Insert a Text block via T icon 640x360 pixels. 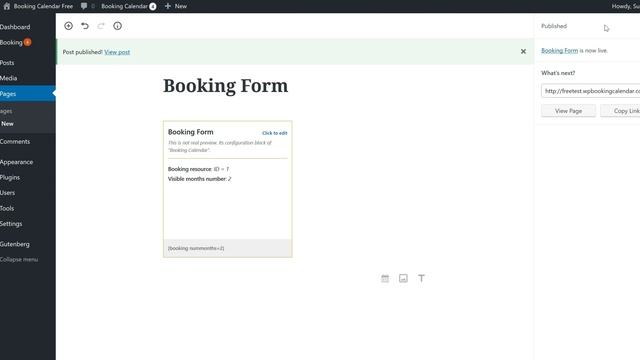[421, 278]
